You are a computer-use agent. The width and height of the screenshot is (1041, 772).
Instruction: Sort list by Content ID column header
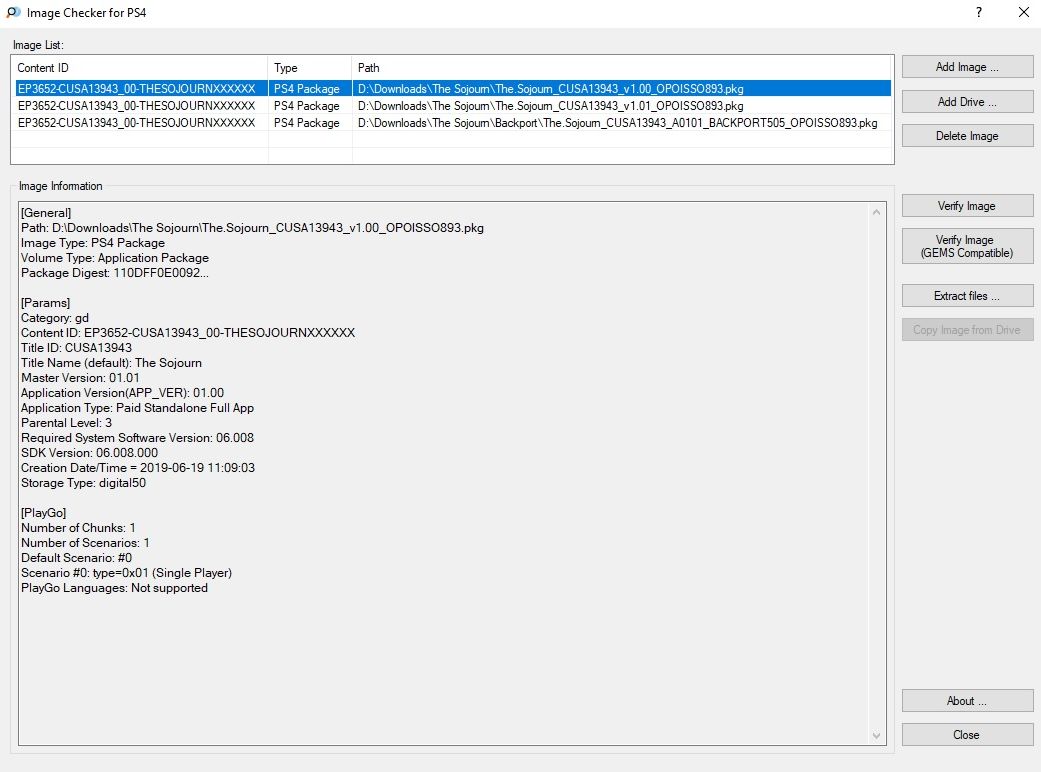[140, 68]
